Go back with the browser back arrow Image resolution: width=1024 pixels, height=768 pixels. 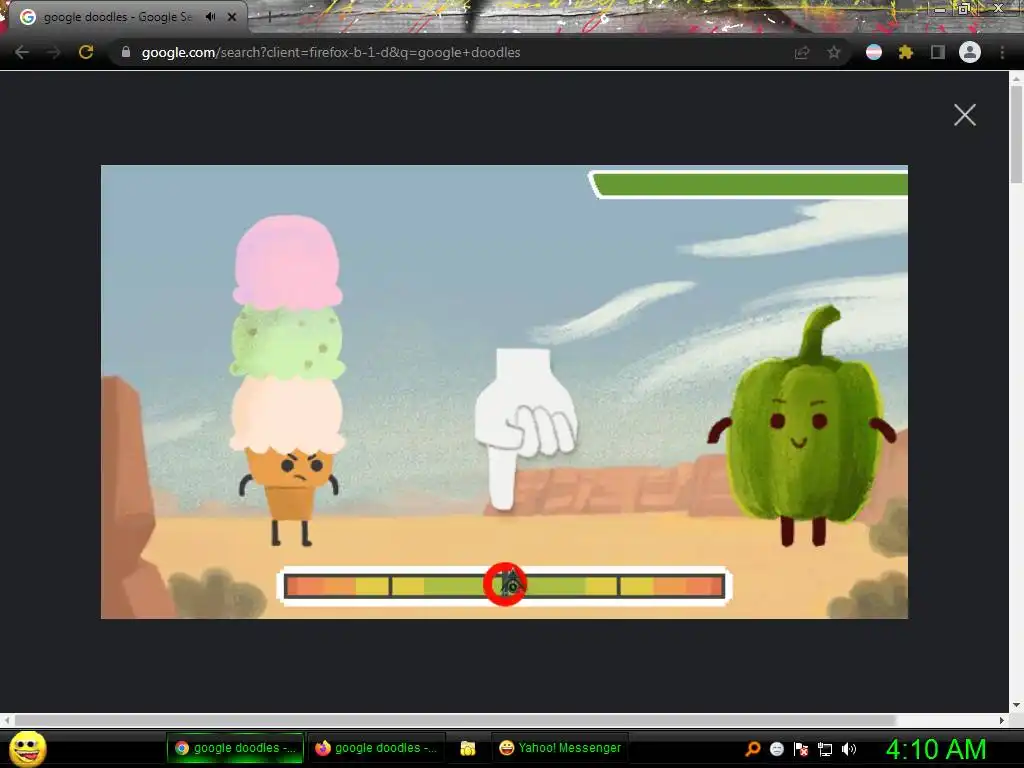(22, 52)
